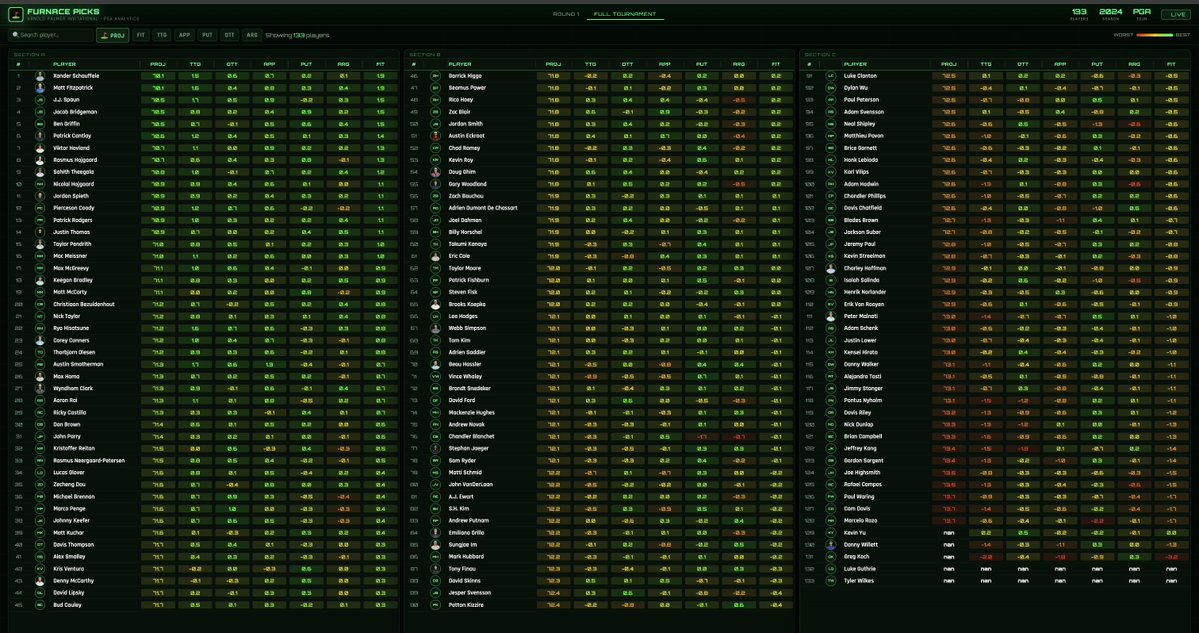This screenshot has width=1199, height=633.
Task: Sort Section C by PUT column header
Action: coord(1097,64)
